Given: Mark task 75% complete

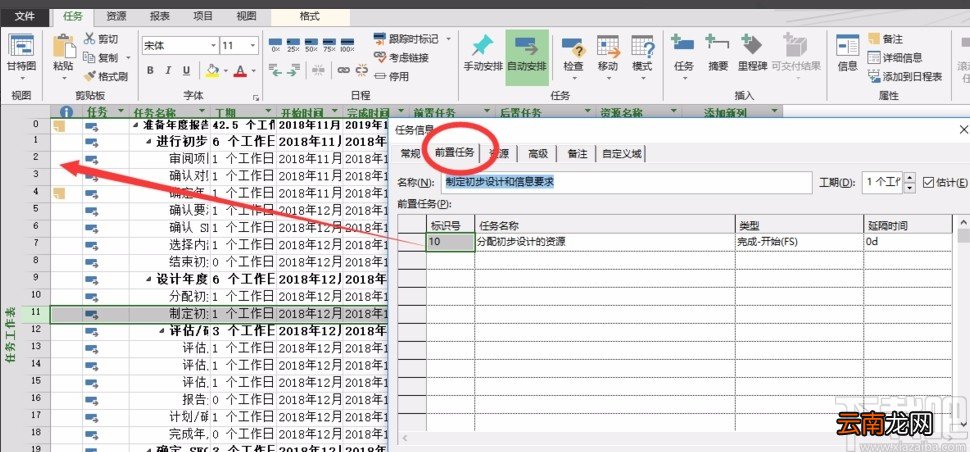Looking at the screenshot, I should [x=329, y=45].
